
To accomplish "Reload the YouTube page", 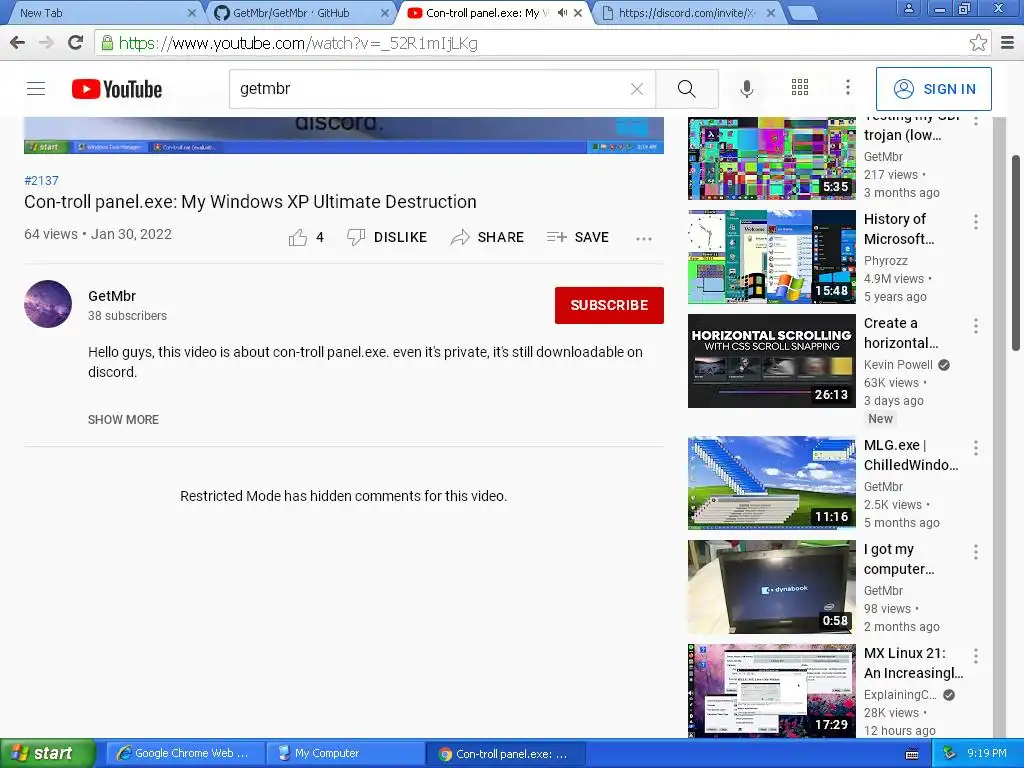I will pyautogui.click(x=76, y=43).
